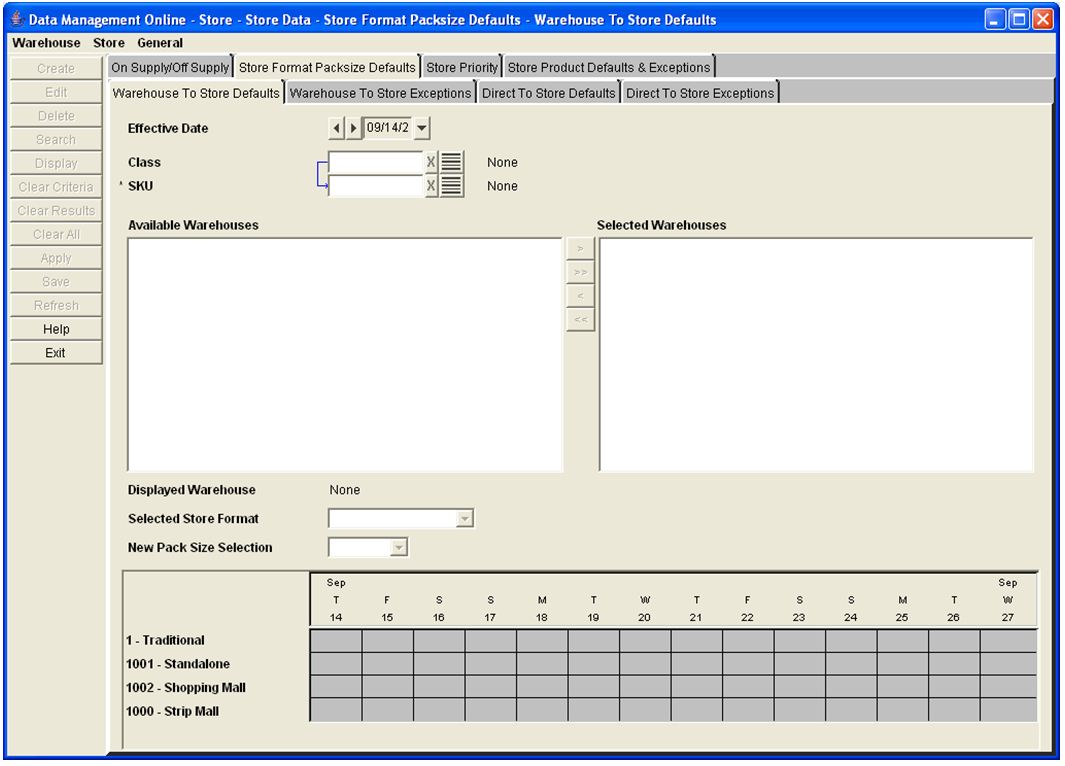
Task: Click the SKU field clear X icon
Action: click(x=431, y=186)
